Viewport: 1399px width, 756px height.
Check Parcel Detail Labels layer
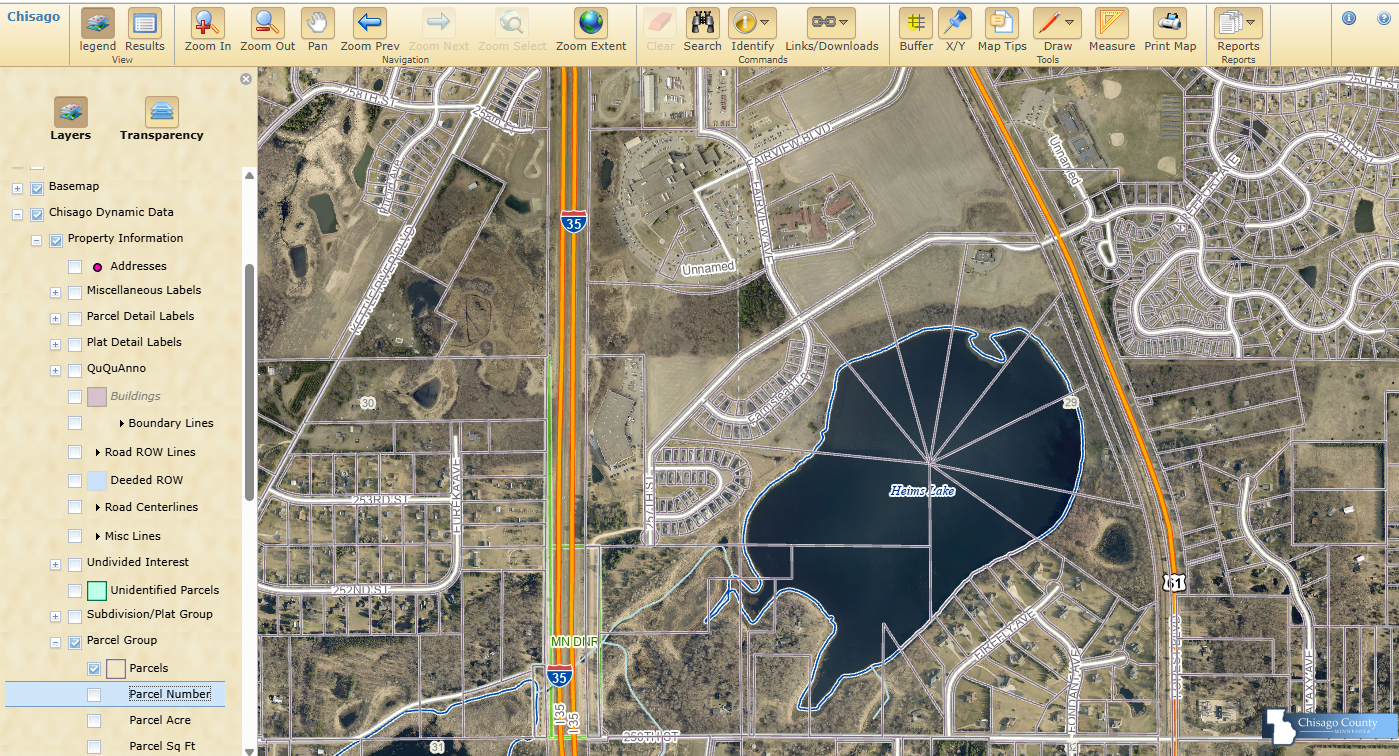click(75, 318)
